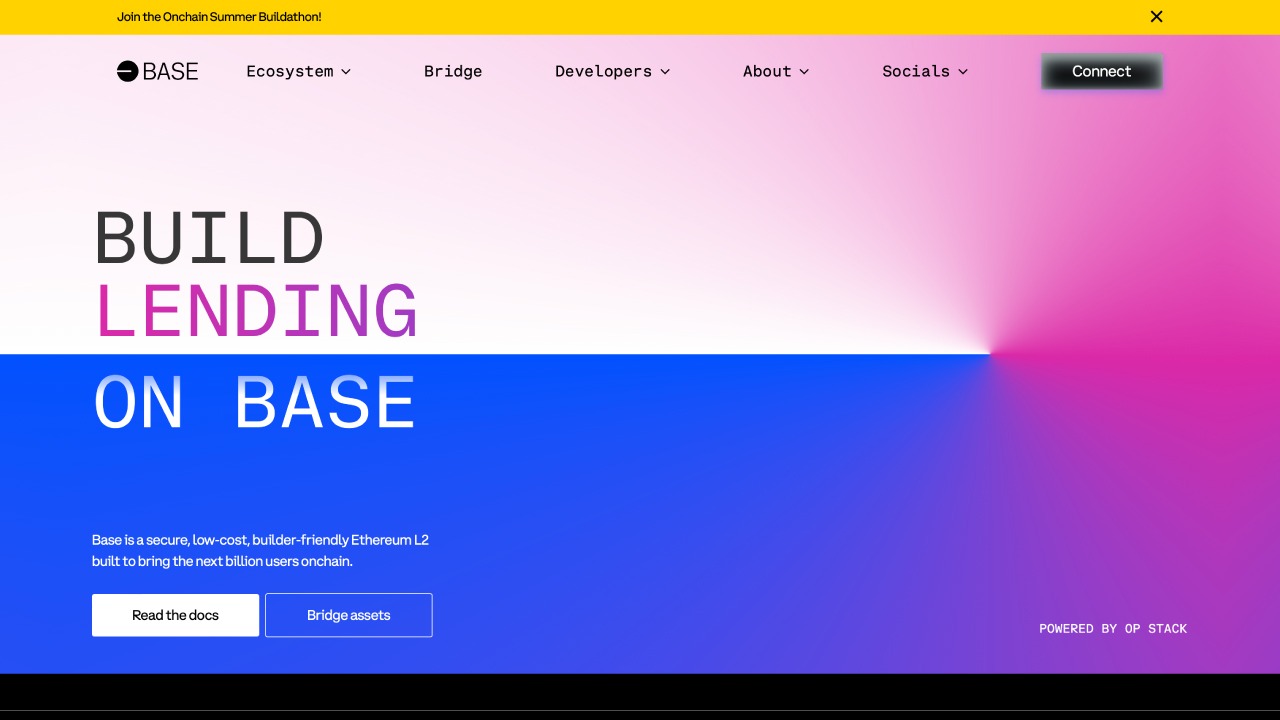Expand the Developers dropdown menu
1280x720 pixels.
pyautogui.click(x=613, y=71)
